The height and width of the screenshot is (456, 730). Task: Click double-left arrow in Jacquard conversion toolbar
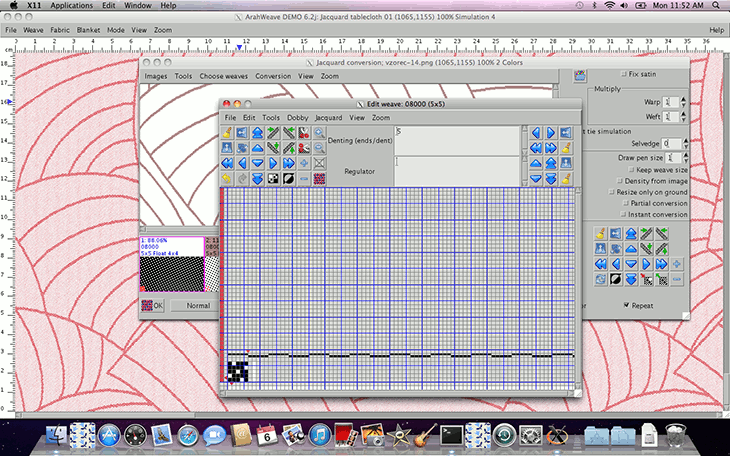[x=601, y=264]
